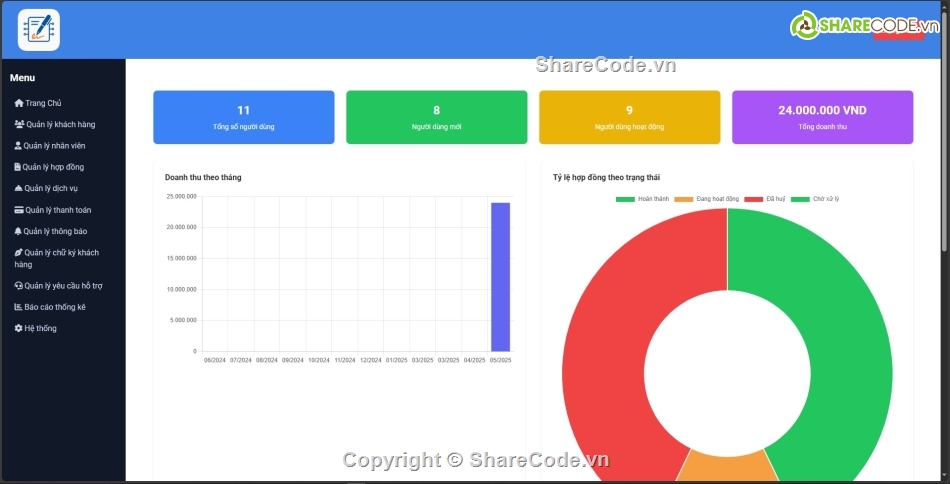
Task: Click the 12/2024 x-axis label
Action: [371, 360]
